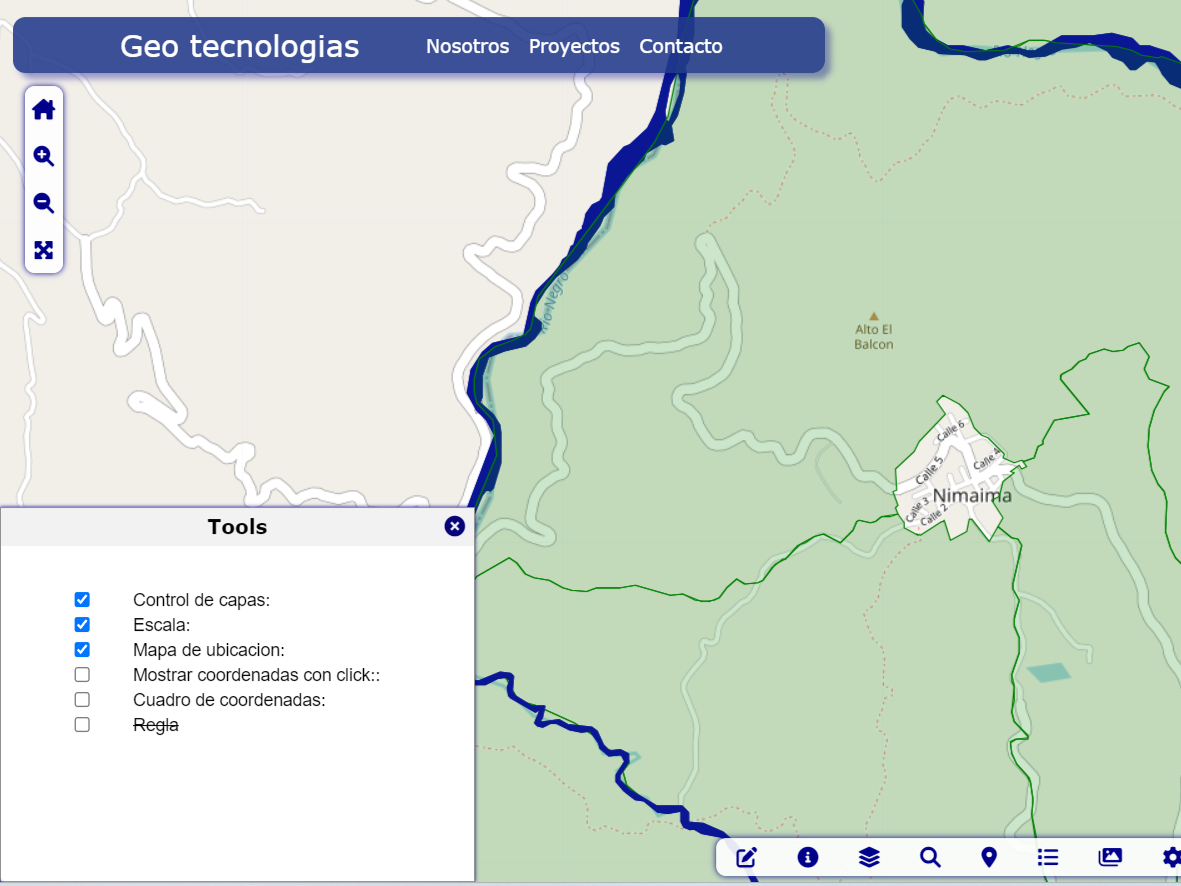
Task: Check the Cuadro de coordenadas box
Action: pos(82,700)
